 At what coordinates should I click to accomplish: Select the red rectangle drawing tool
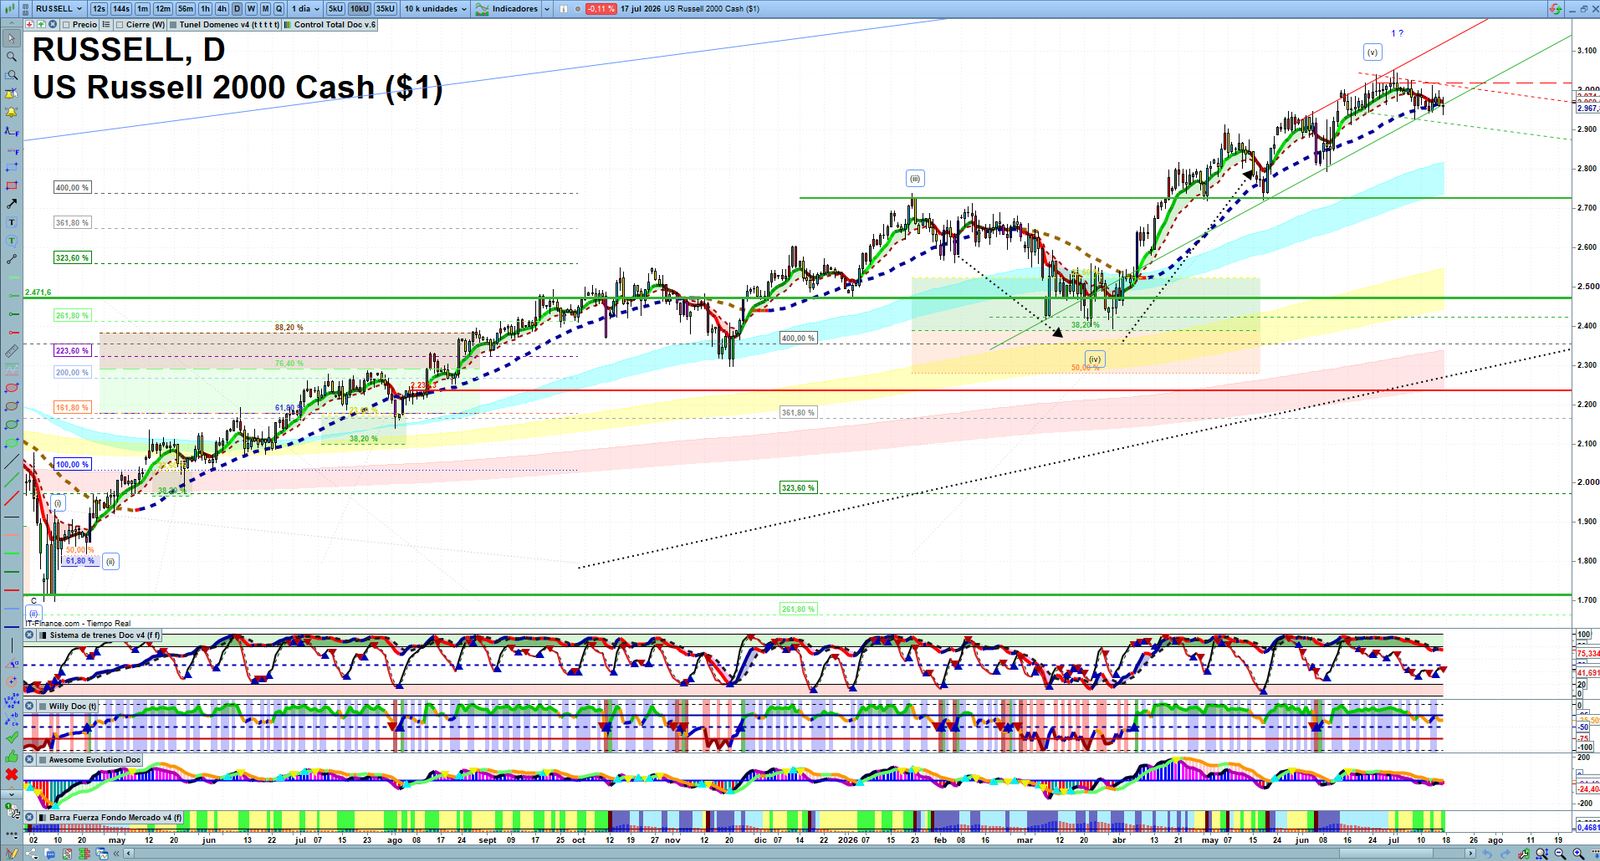(x=12, y=185)
